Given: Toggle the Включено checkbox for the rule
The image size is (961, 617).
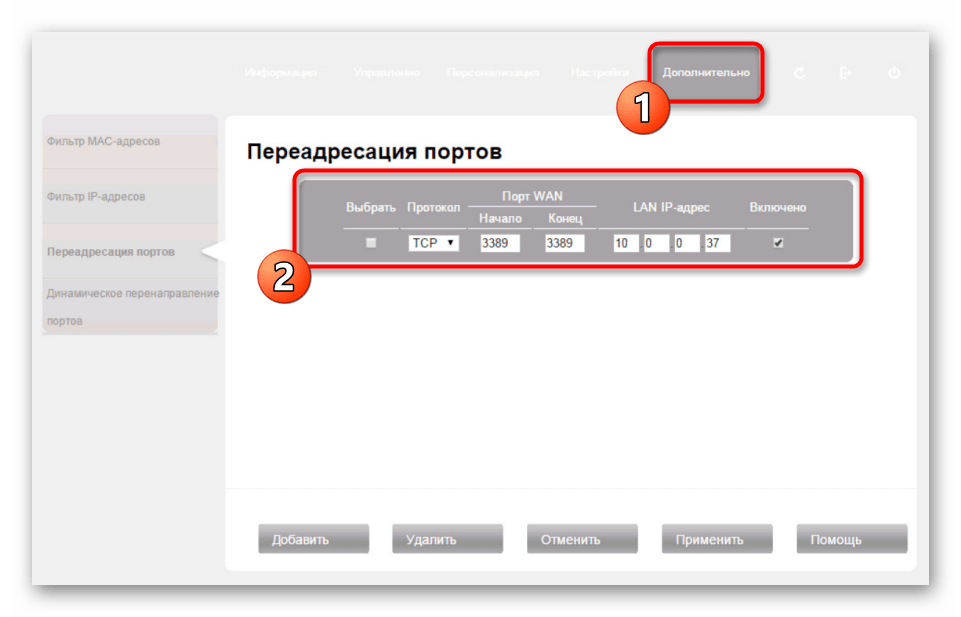Looking at the screenshot, I should tap(778, 243).
